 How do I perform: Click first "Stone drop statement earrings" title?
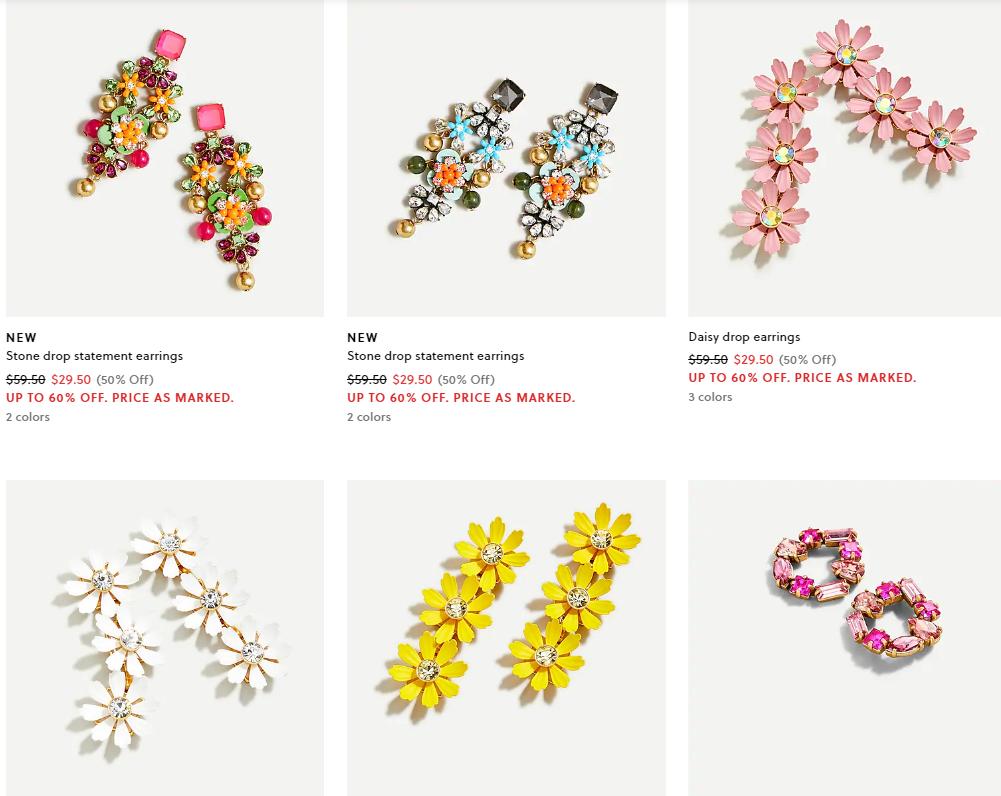click(x=94, y=356)
